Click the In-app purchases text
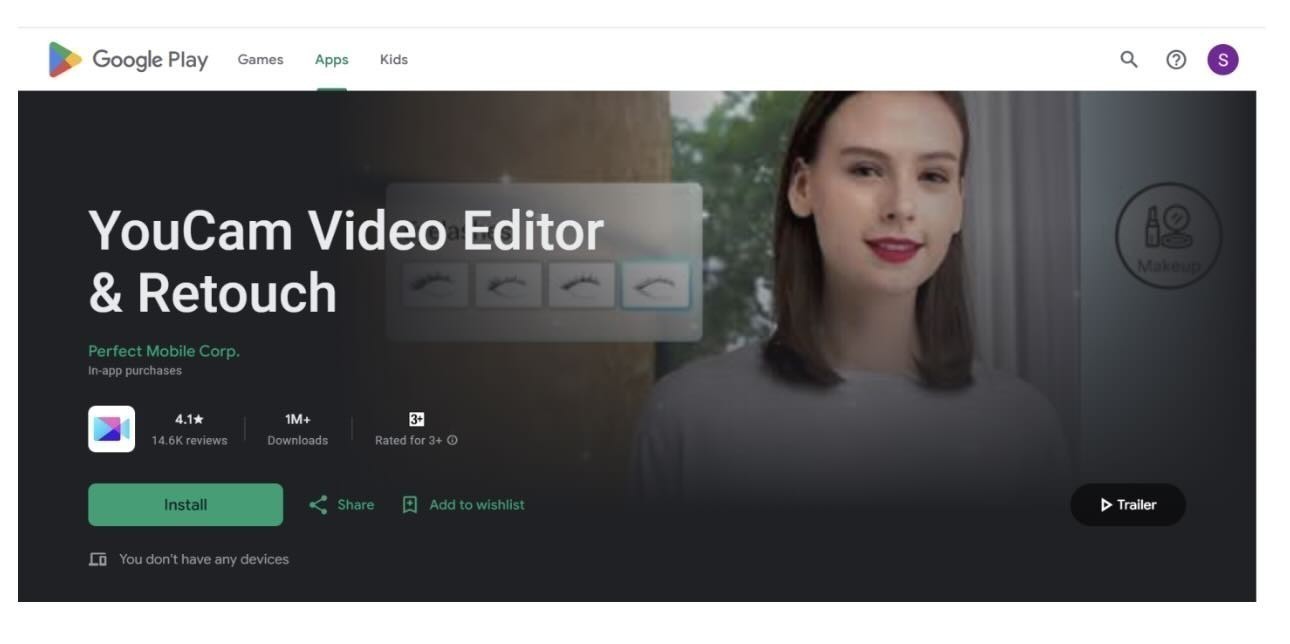The image size is (1290, 644). [x=135, y=371]
